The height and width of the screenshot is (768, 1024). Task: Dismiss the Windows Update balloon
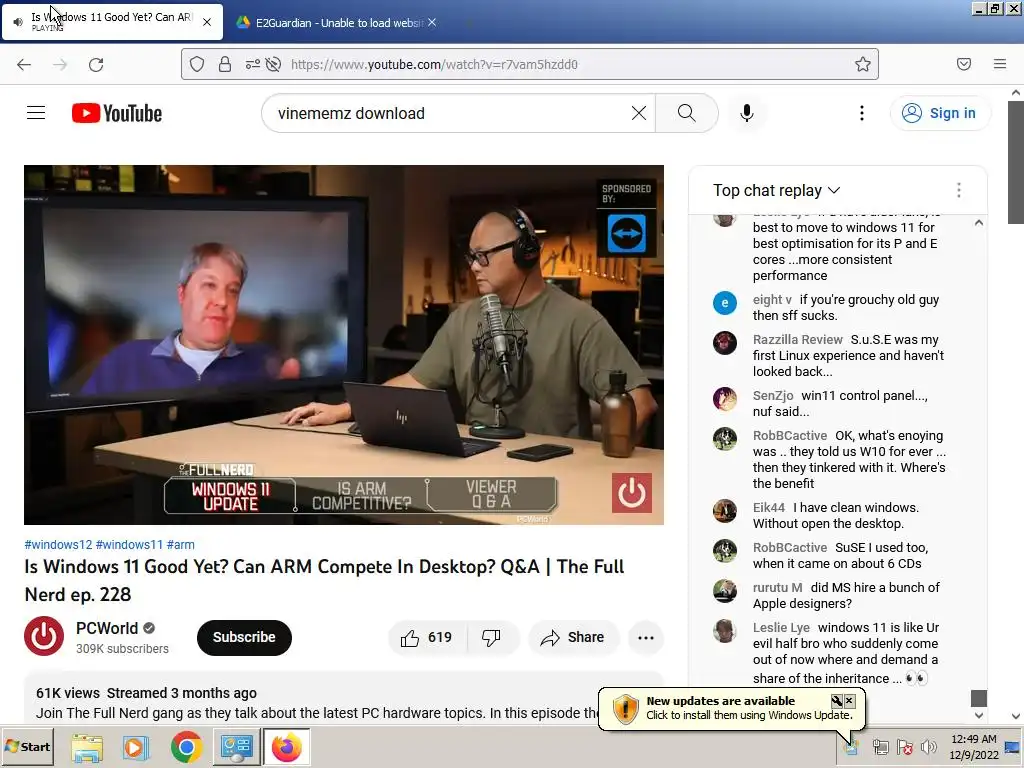(849, 701)
